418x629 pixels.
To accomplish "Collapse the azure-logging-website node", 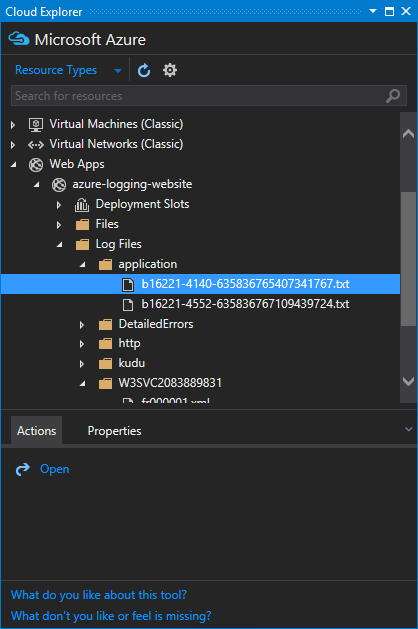I will click(37, 185).
